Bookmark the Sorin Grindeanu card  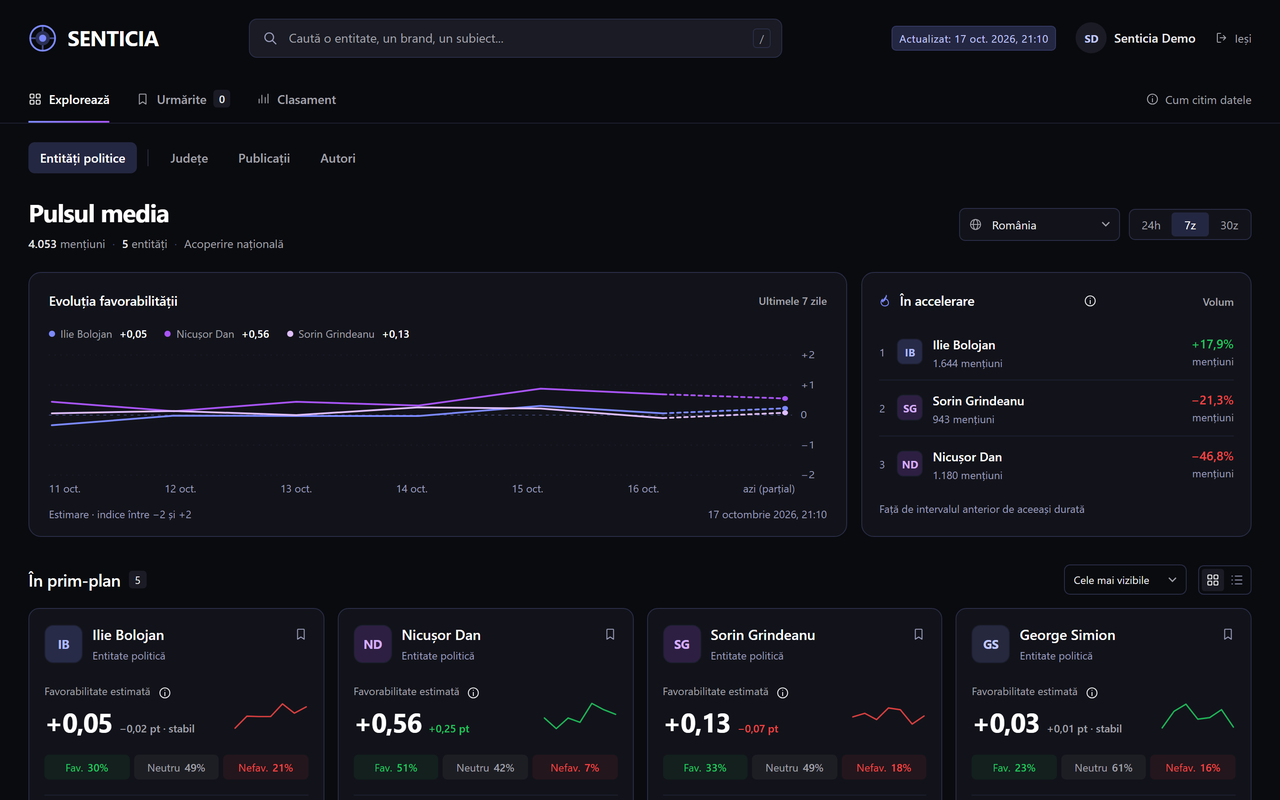click(919, 634)
